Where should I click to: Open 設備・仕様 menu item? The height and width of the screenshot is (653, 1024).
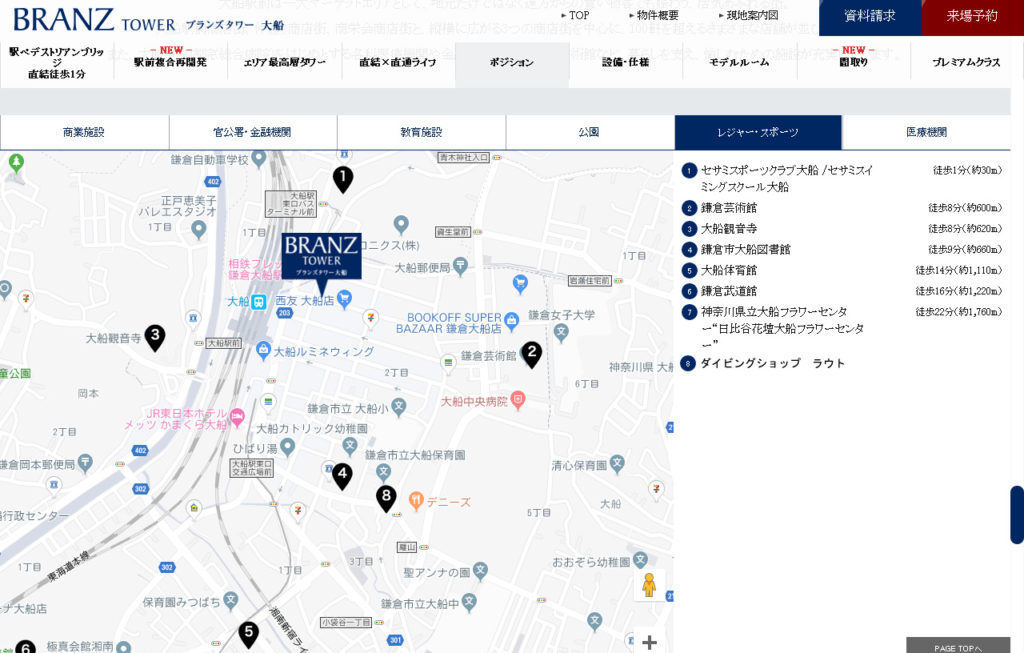point(626,63)
